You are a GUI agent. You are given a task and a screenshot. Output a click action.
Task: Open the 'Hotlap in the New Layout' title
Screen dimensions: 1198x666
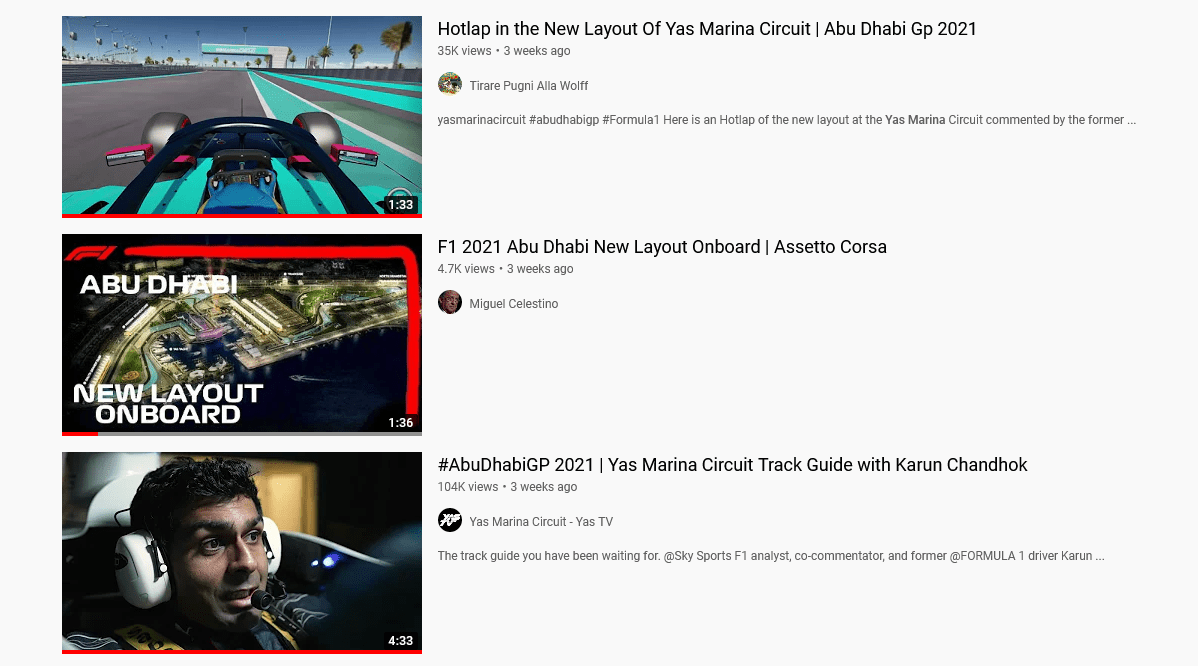click(x=707, y=29)
